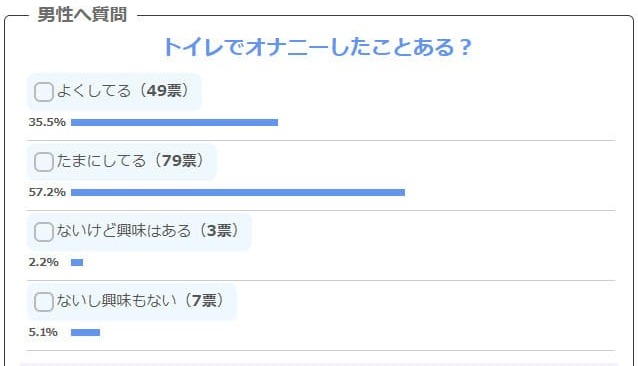Check the よくしてる checkbox

point(44,92)
